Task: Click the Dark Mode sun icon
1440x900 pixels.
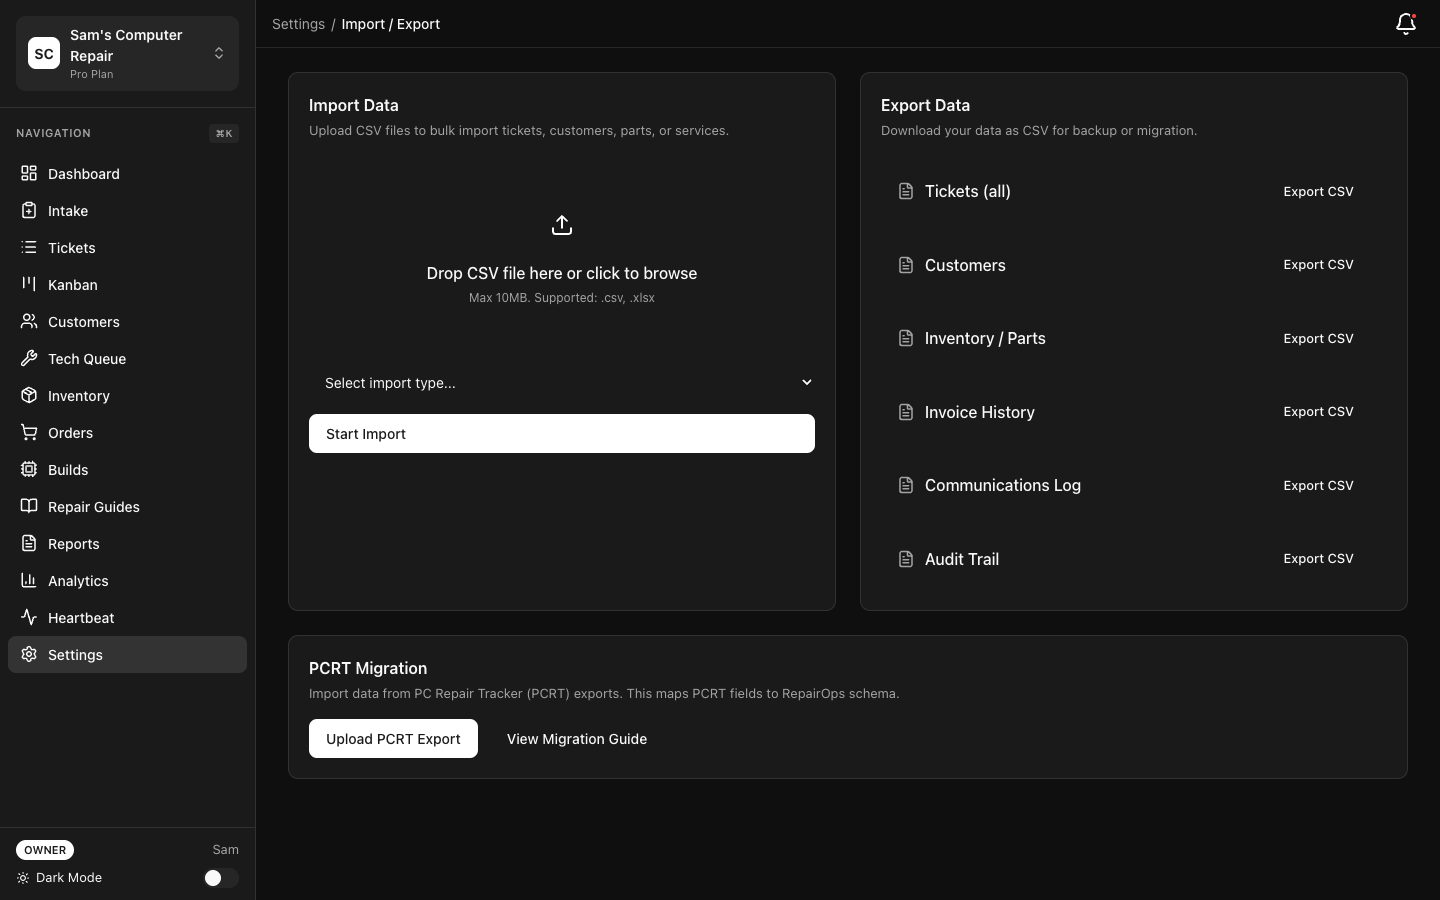Action: (x=23, y=878)
